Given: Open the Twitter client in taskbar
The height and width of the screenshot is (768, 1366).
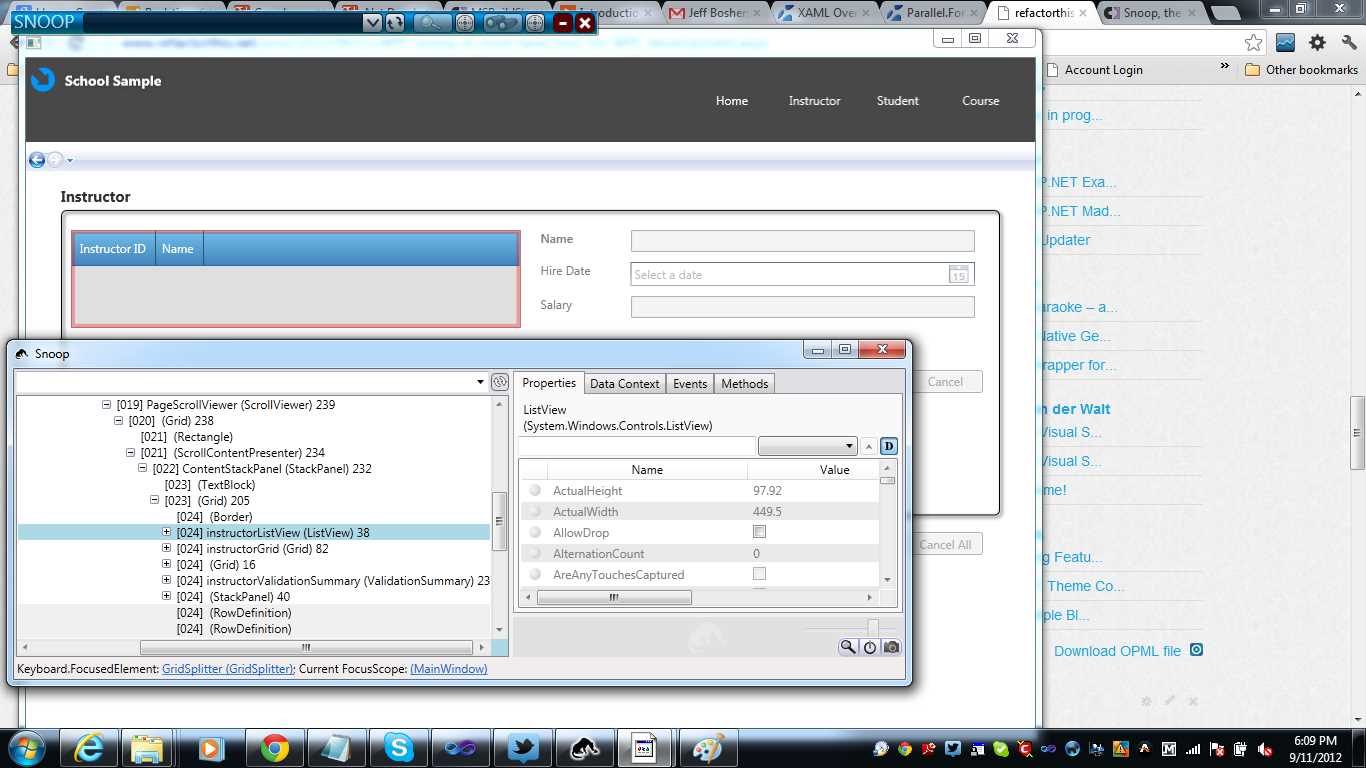Looking at the screenshot, I should [x=523, y=748].
